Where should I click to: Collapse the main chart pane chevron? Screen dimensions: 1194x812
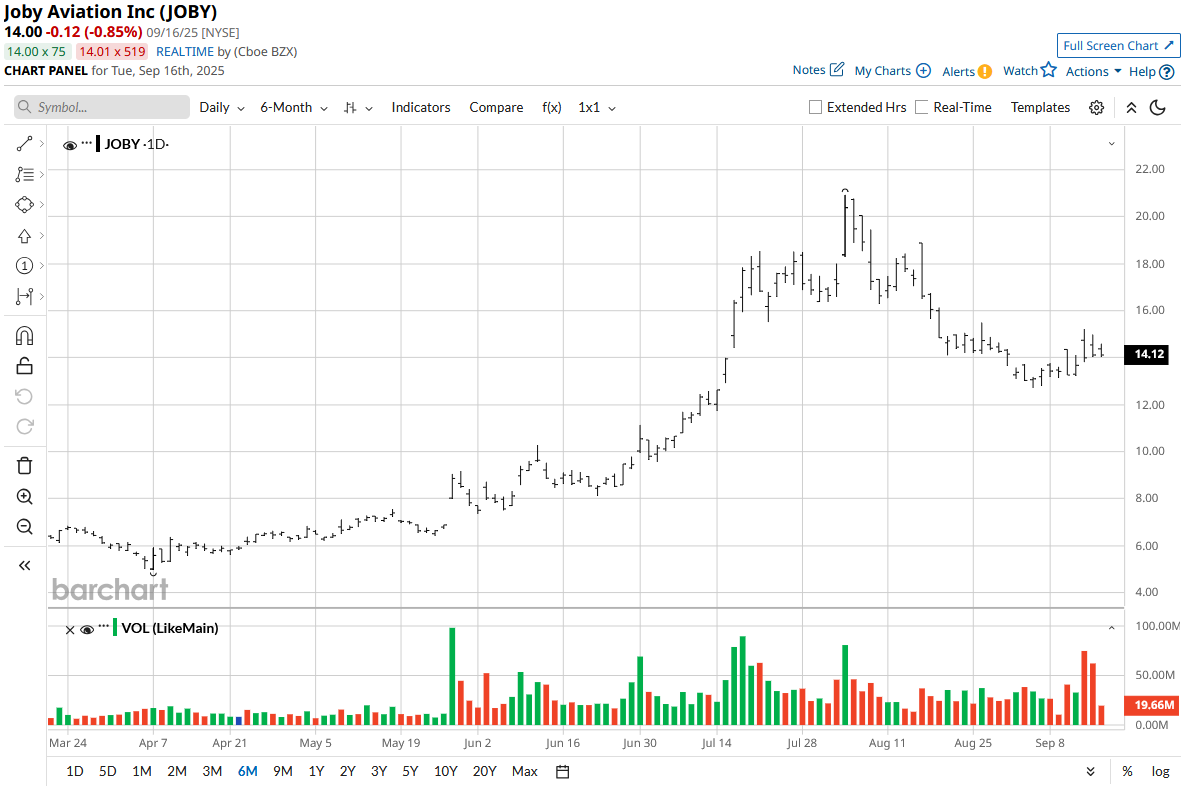1112,144
